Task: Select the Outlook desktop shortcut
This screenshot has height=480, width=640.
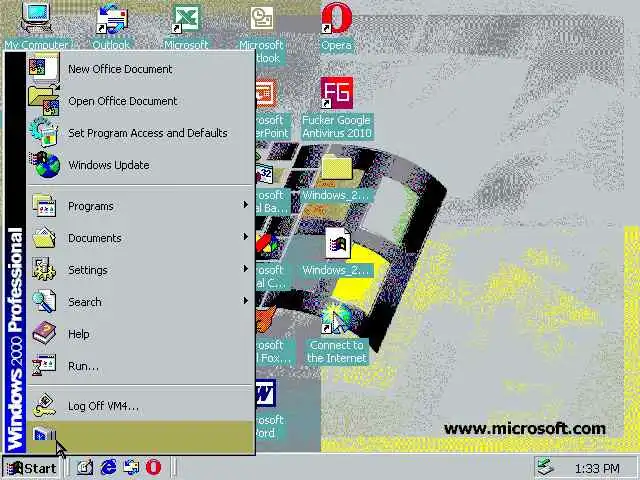Action: pos(111,27)
